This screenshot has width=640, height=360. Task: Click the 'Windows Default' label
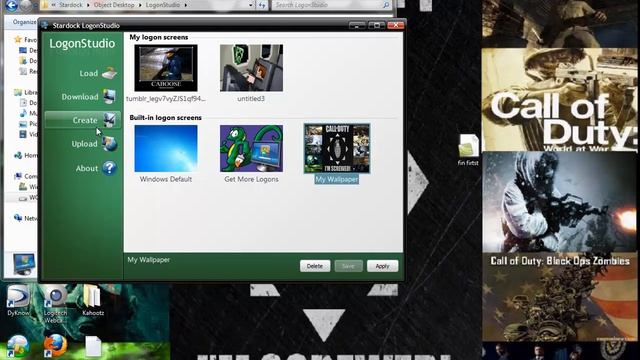[x=166, y=179]
